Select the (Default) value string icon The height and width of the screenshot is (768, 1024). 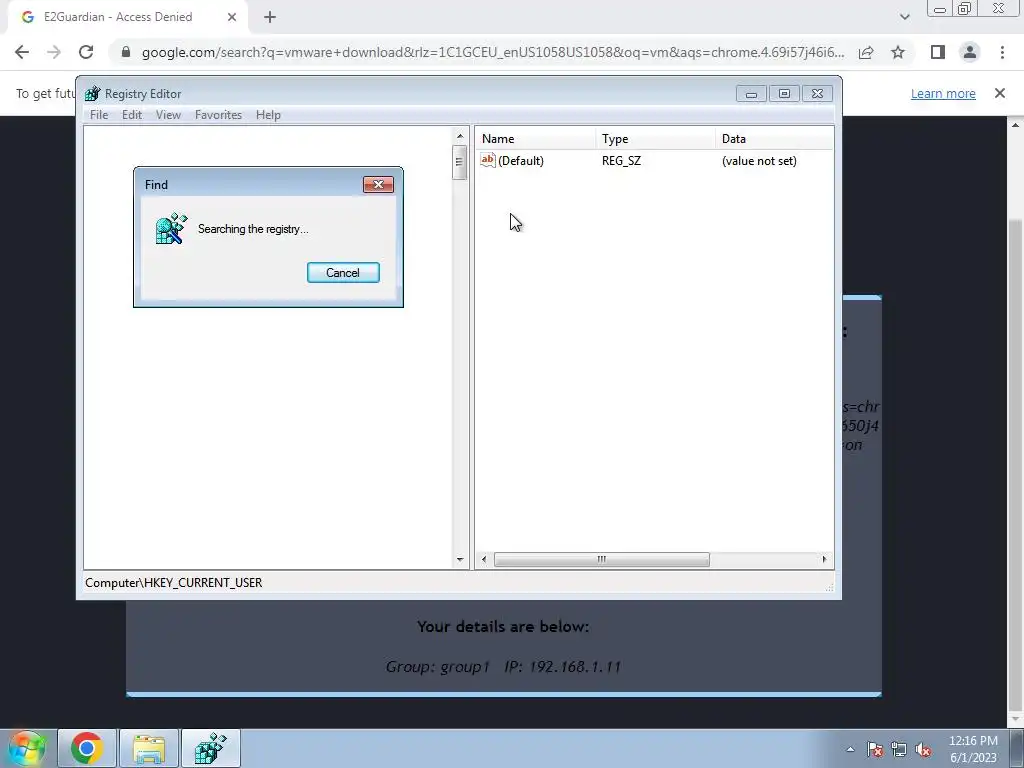[488, 160]
